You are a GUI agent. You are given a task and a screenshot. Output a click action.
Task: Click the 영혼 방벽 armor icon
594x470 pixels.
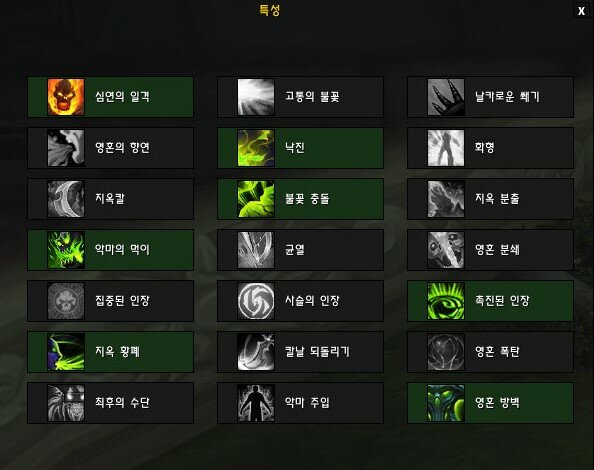pyautogui.click(x=446, y=403)
